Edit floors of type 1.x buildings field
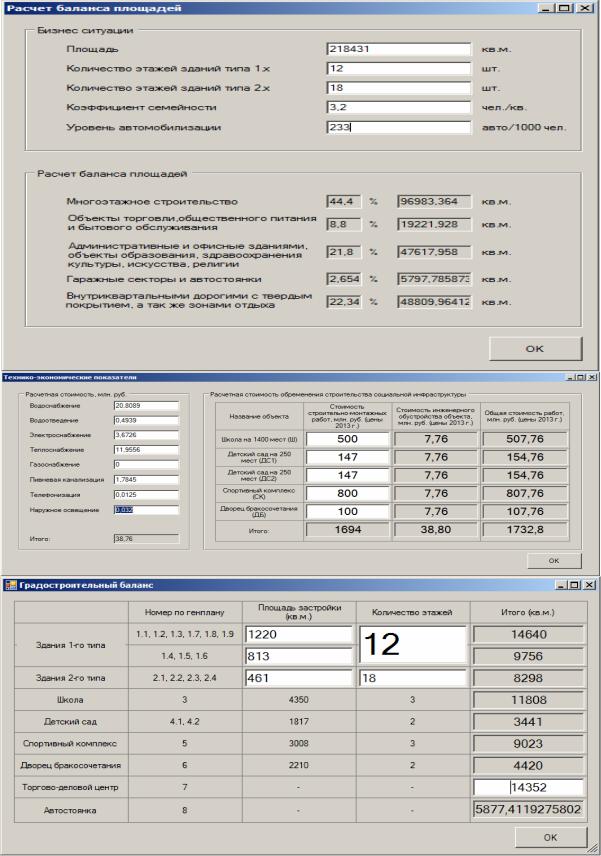Image resolution: width=601 pixels, height=856 pixels. tap(398, 69)
